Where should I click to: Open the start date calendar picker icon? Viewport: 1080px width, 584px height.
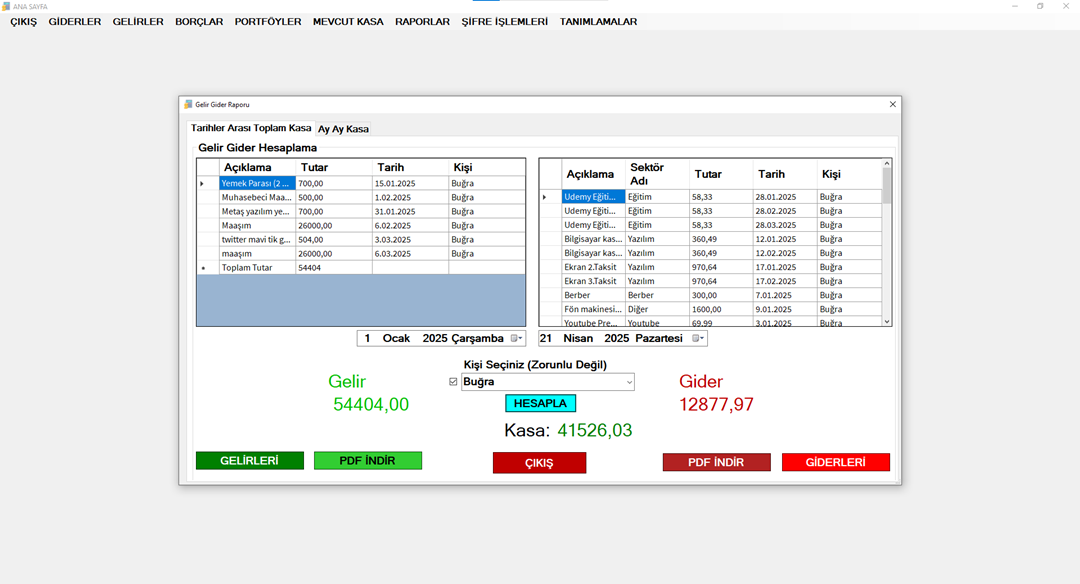516,339
